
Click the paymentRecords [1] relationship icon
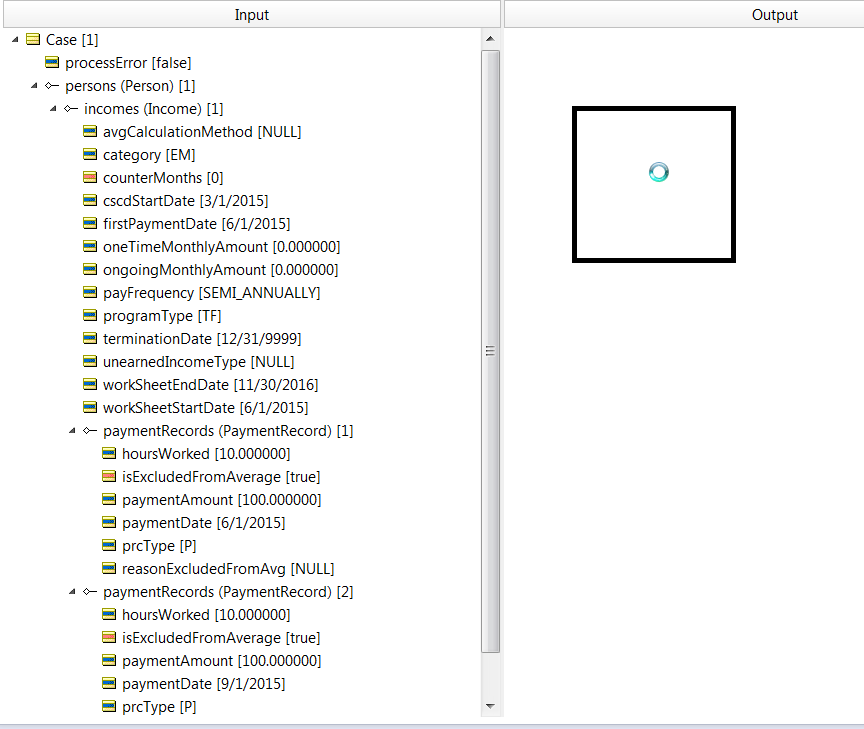coord(90,430)
